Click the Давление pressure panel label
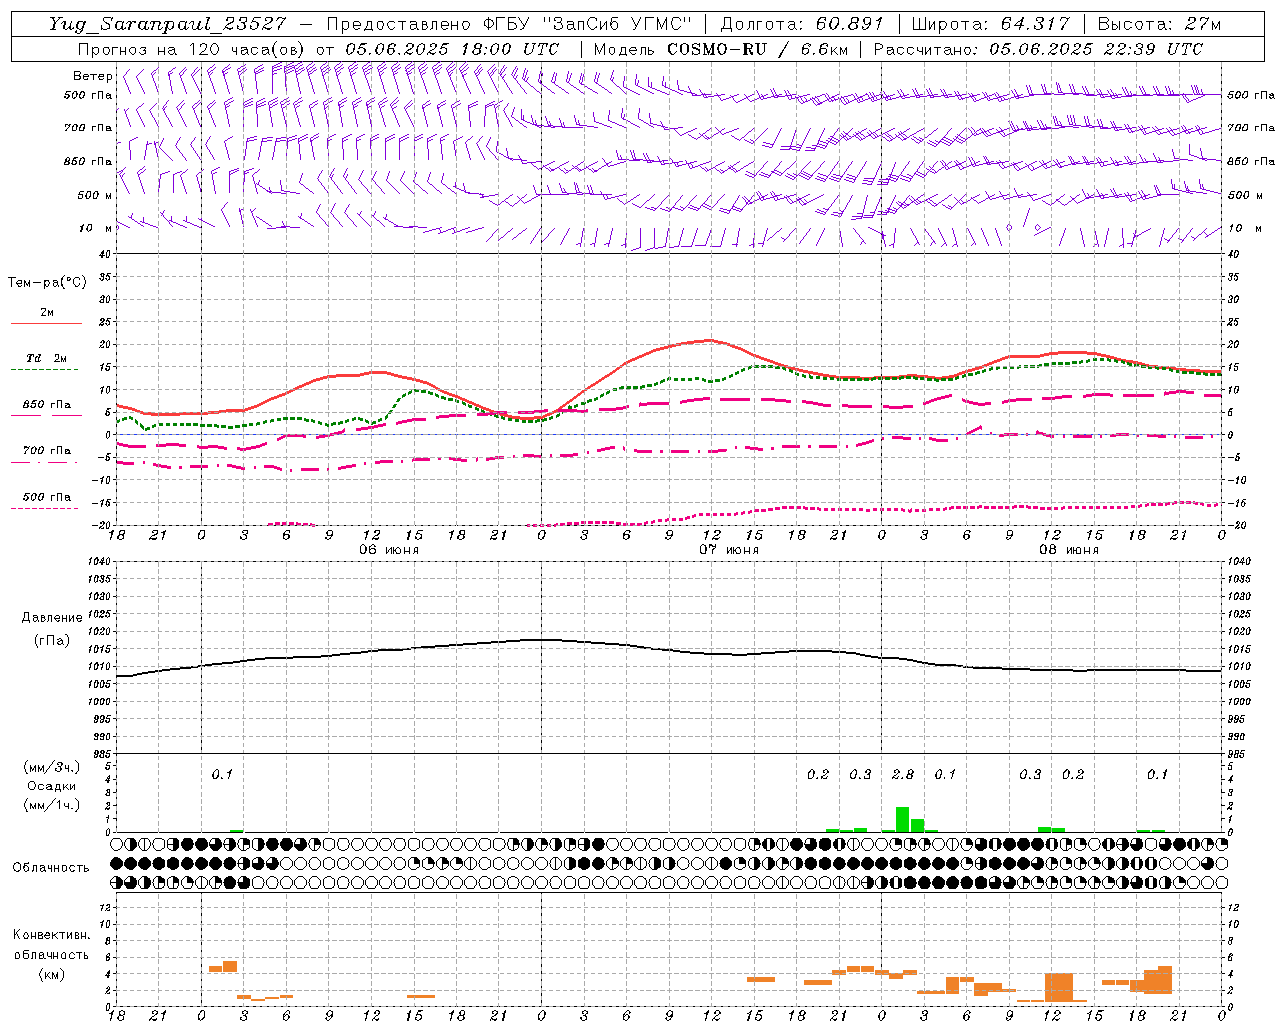The image size is (1280, 1024). [51, 618]
